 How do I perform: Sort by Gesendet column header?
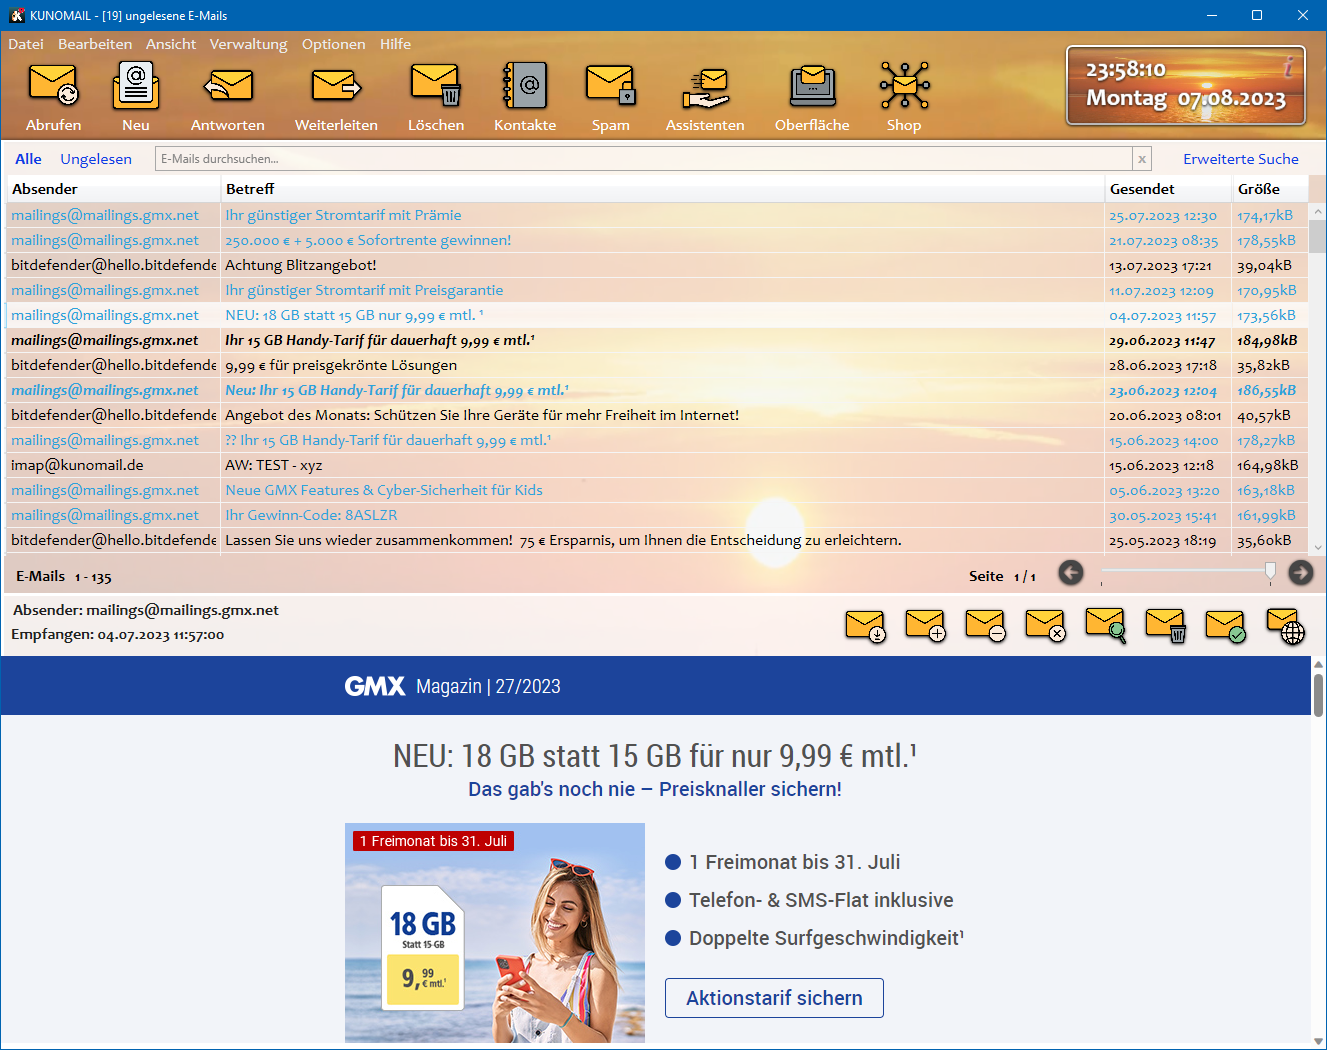(1168, 189)
